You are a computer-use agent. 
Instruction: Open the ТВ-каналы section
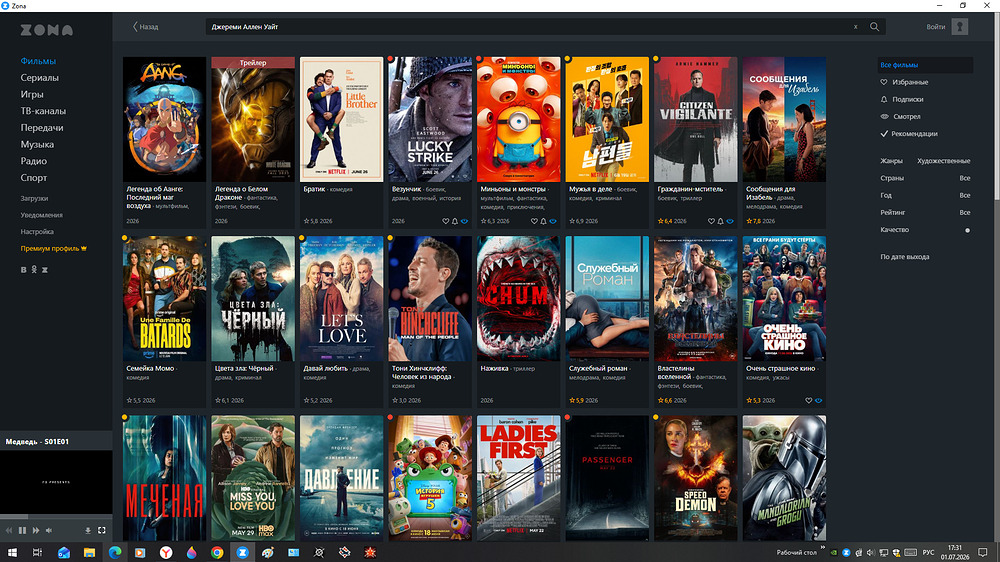click(x=43, y=111)
